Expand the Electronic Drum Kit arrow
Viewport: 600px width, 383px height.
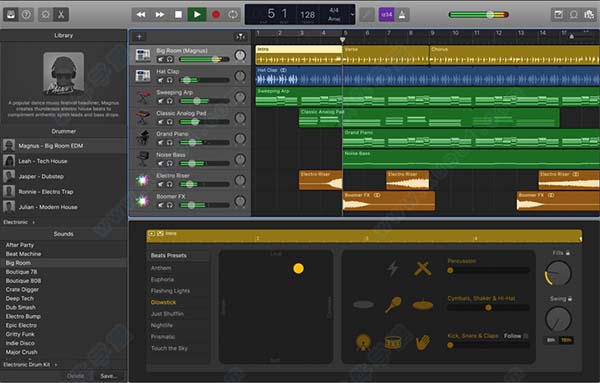click(56, 365)
